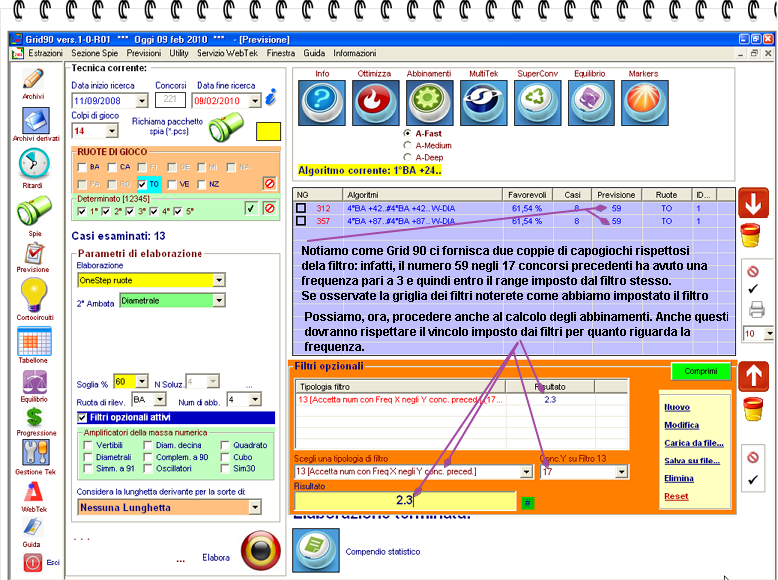
Task: Enable the Vertibili amplifier checkbox
Action: click(88, 445)
